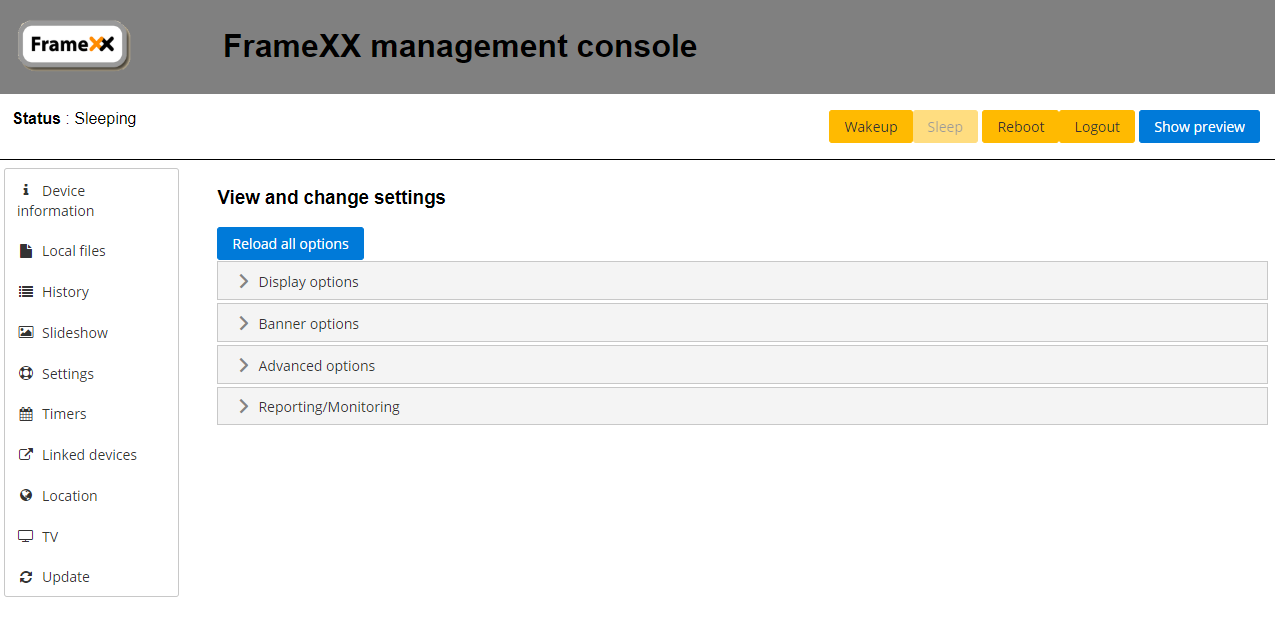Expand the Display options chevron
Viewport: 1275px width, 621px height.
(243, 281)
